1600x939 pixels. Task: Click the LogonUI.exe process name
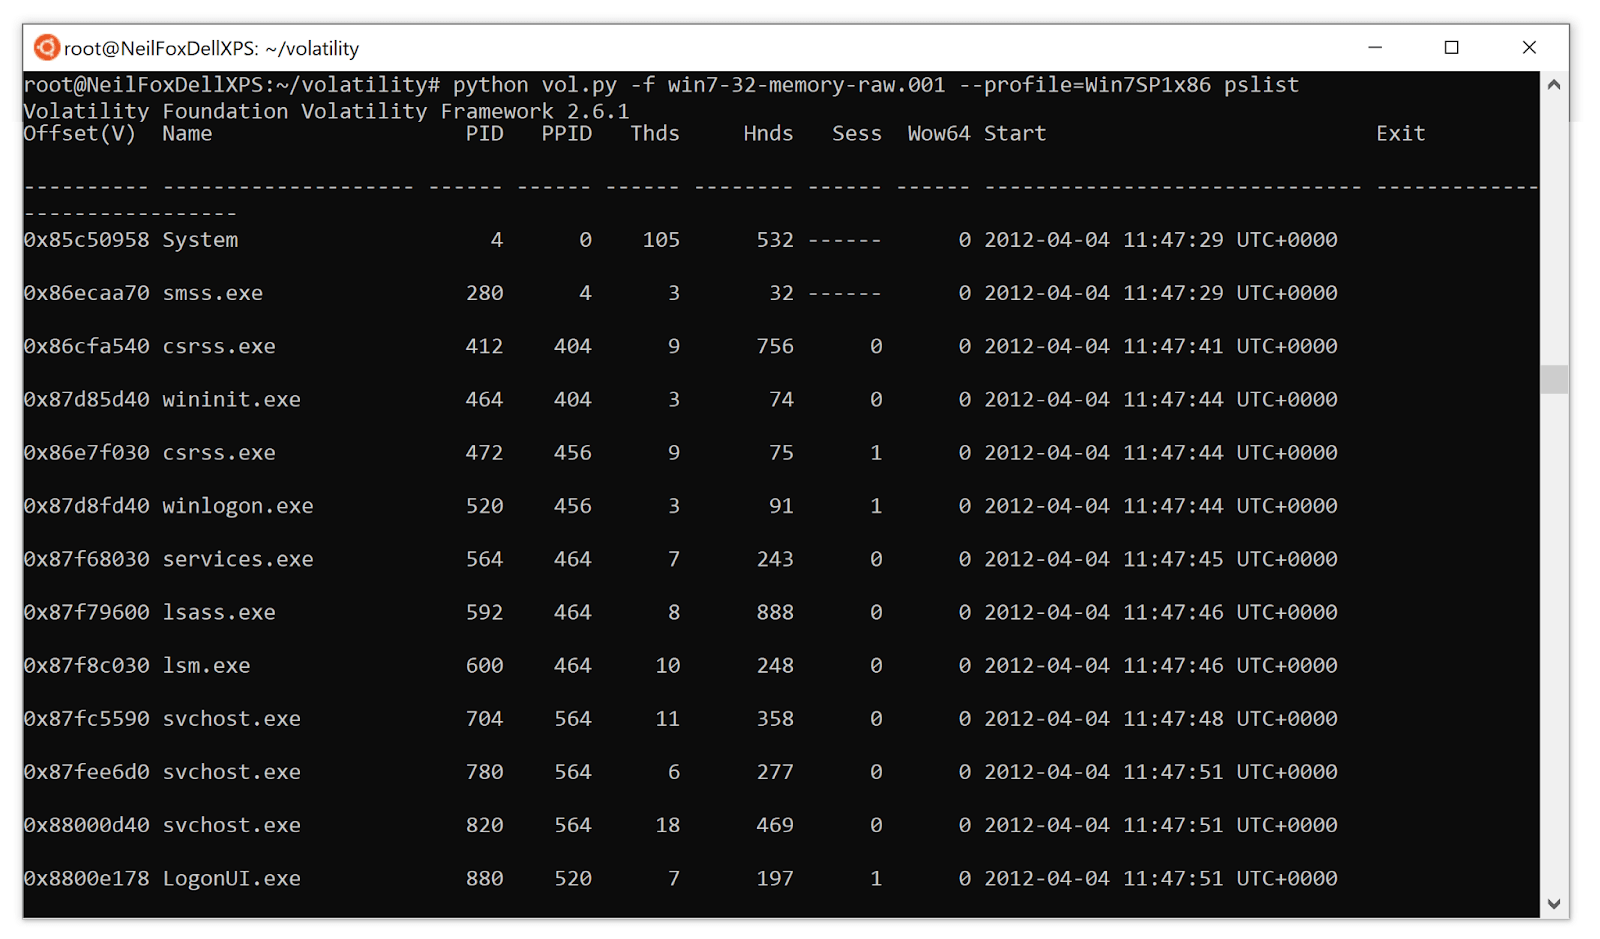point(231,878)
